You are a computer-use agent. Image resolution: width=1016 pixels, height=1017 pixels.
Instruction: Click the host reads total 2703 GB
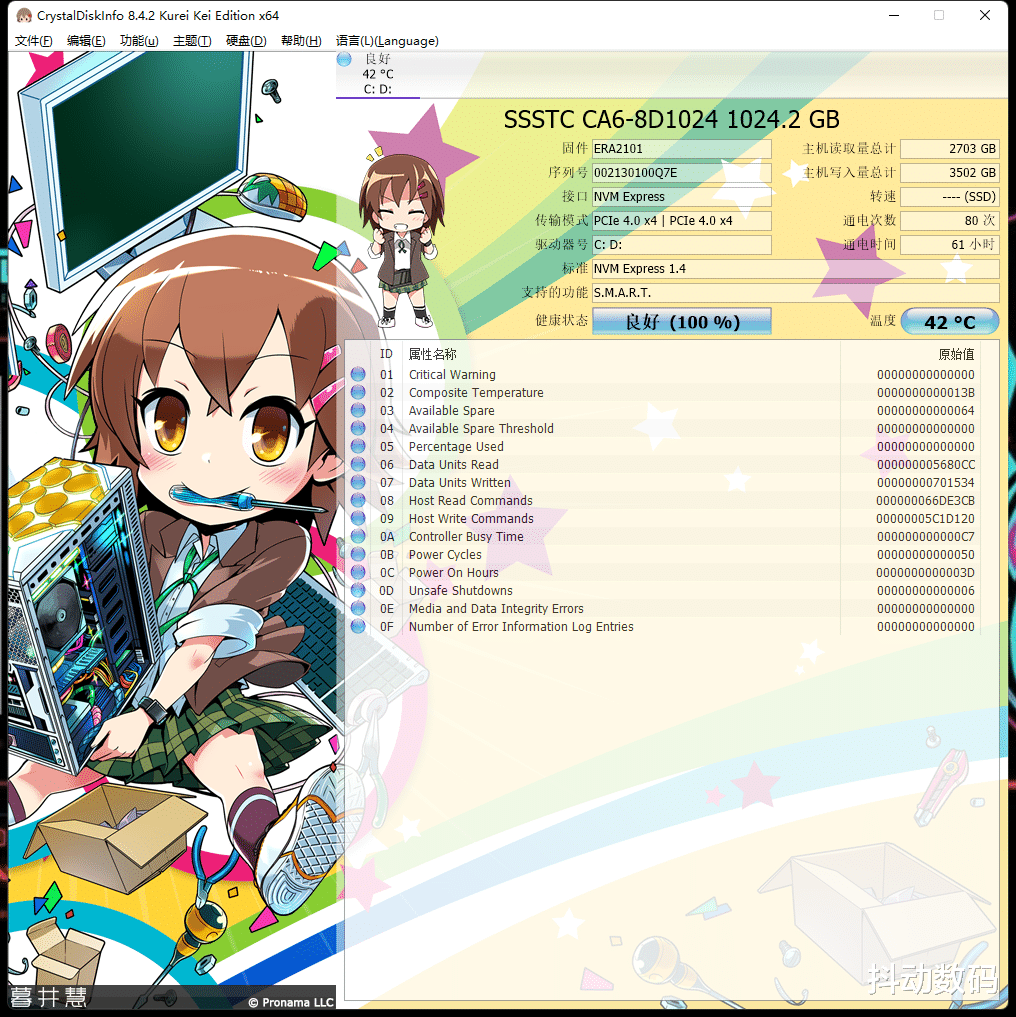[950, 149]
